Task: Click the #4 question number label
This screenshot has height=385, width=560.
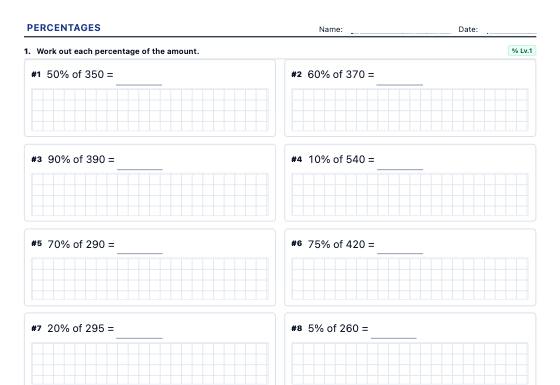Action: (296, 159)
